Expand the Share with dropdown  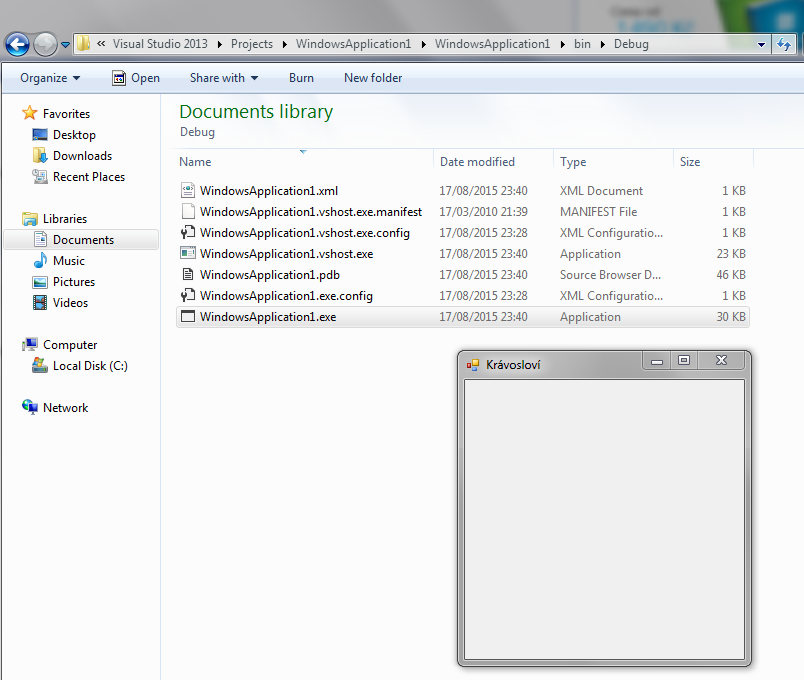pos(224,78)
